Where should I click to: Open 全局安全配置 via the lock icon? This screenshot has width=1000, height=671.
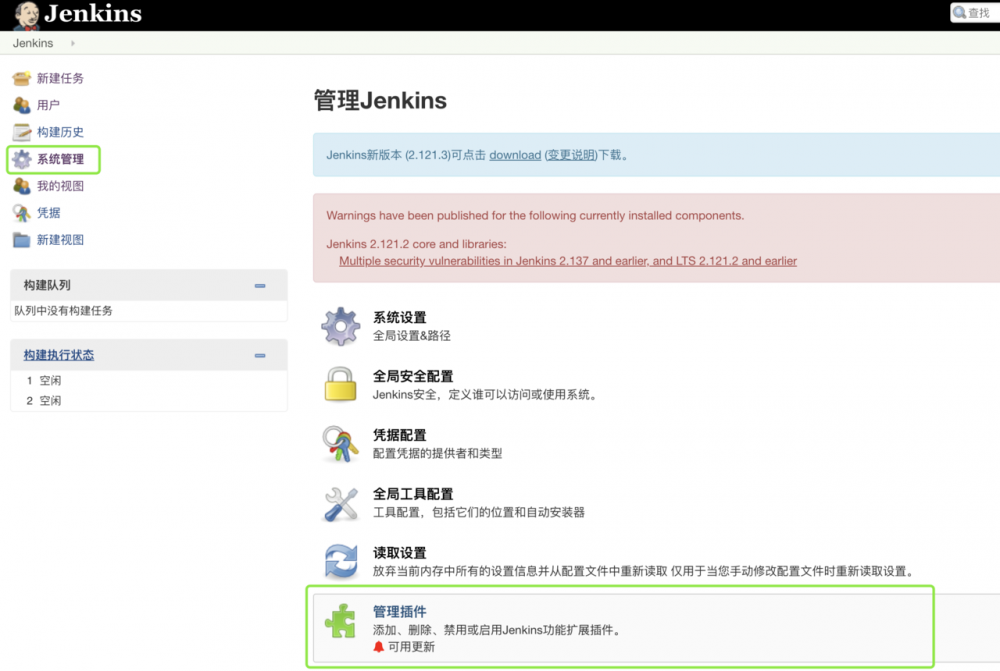pyautogui.click(x=341, y=386)
